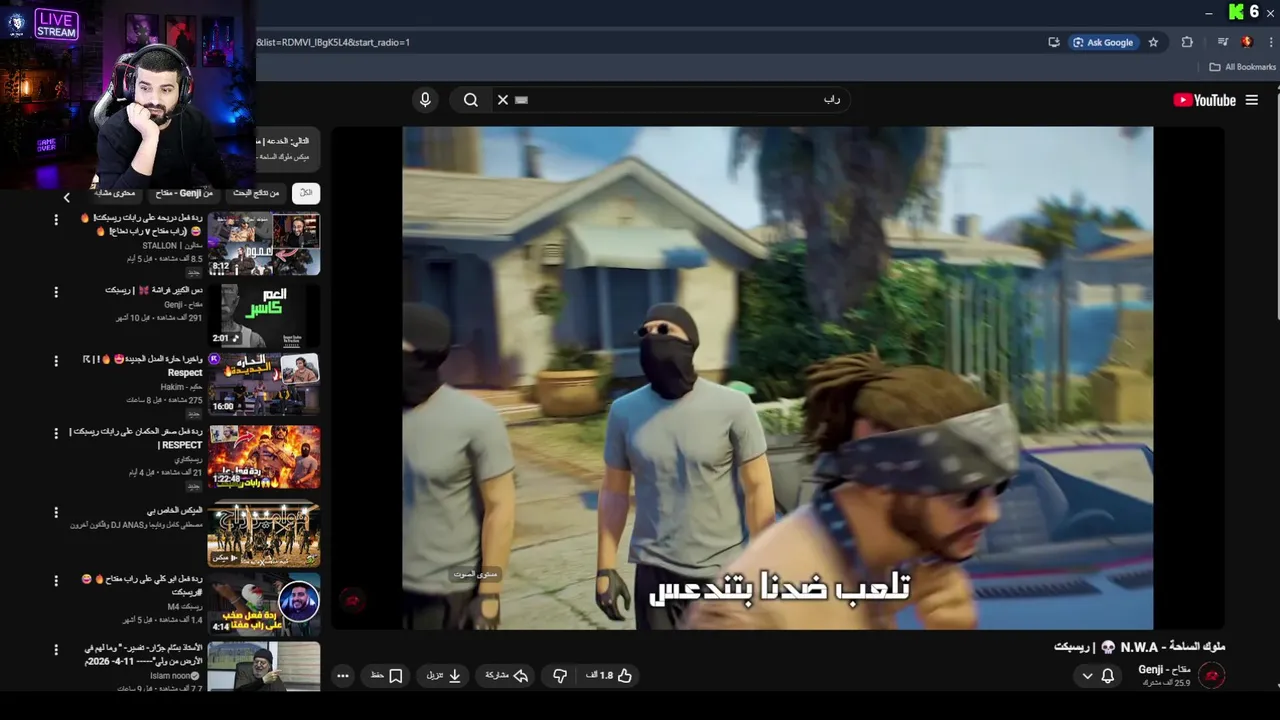Click the '1.8 ألف' like count
1280x720 pixels.
[599, 676]
